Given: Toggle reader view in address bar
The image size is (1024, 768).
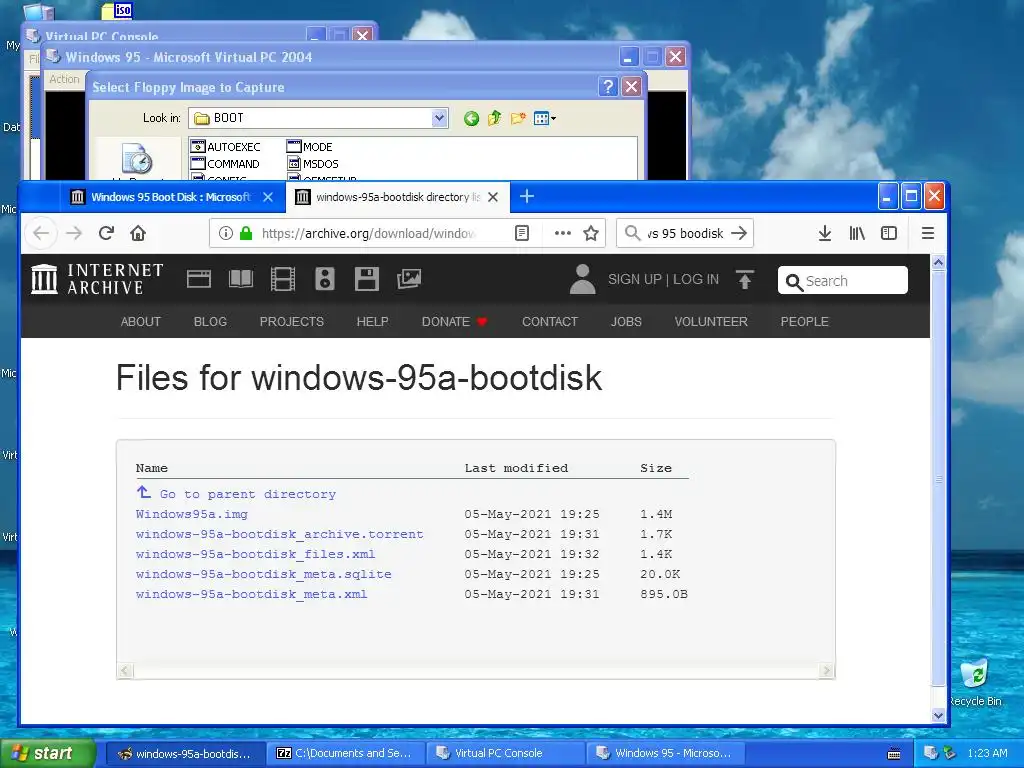Looking at the screenshot, I should point(522,233).
